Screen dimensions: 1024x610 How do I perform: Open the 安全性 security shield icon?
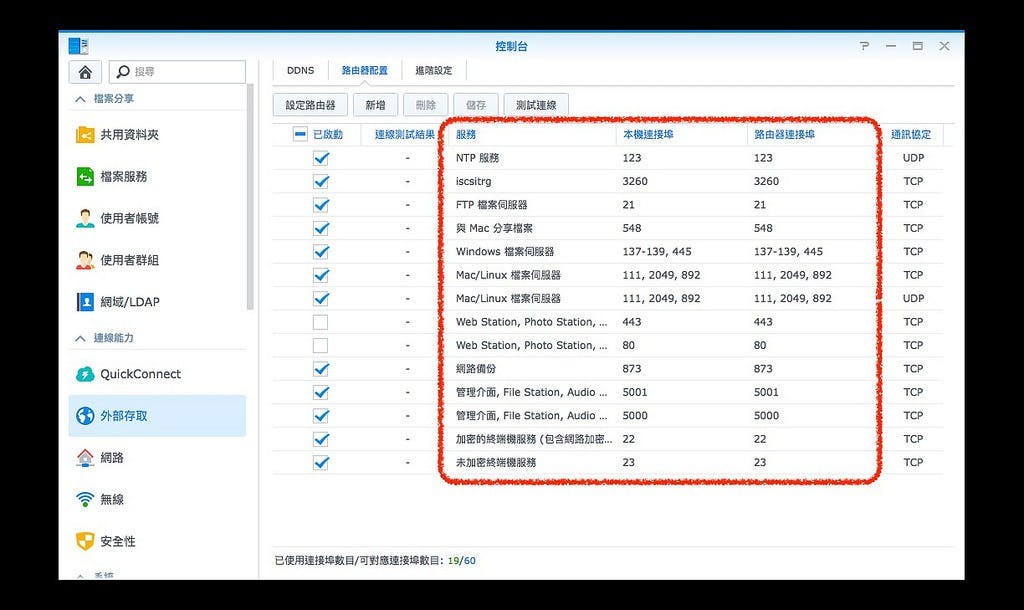(85, 541)
